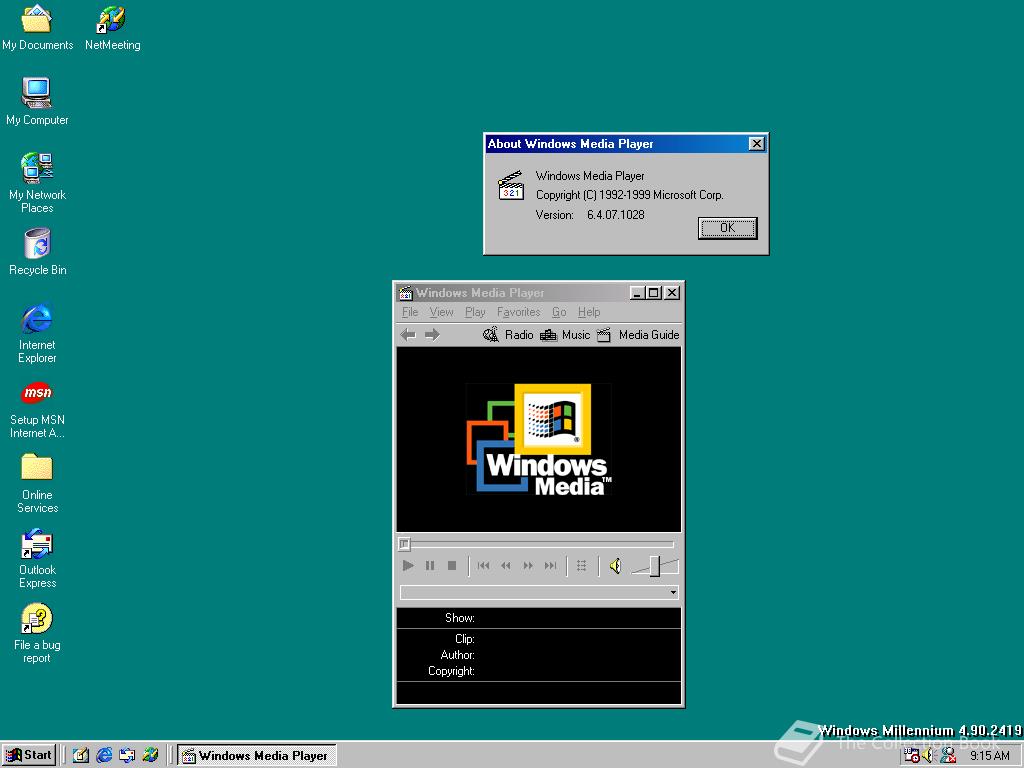Select the My Documents desktop icon
The height and width of the screenshot is (768, 1024).
(37, 27)
